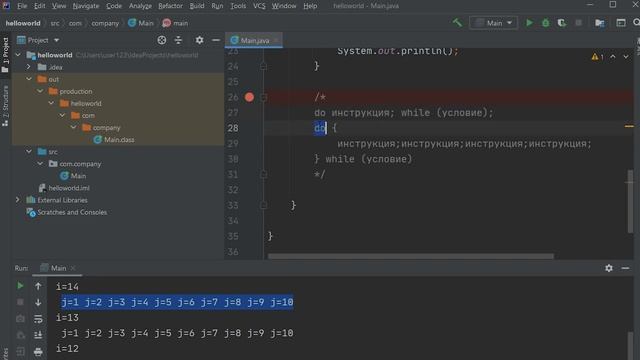Go to previous highlighted error arrow
The image size is (640, 360).
613,57
